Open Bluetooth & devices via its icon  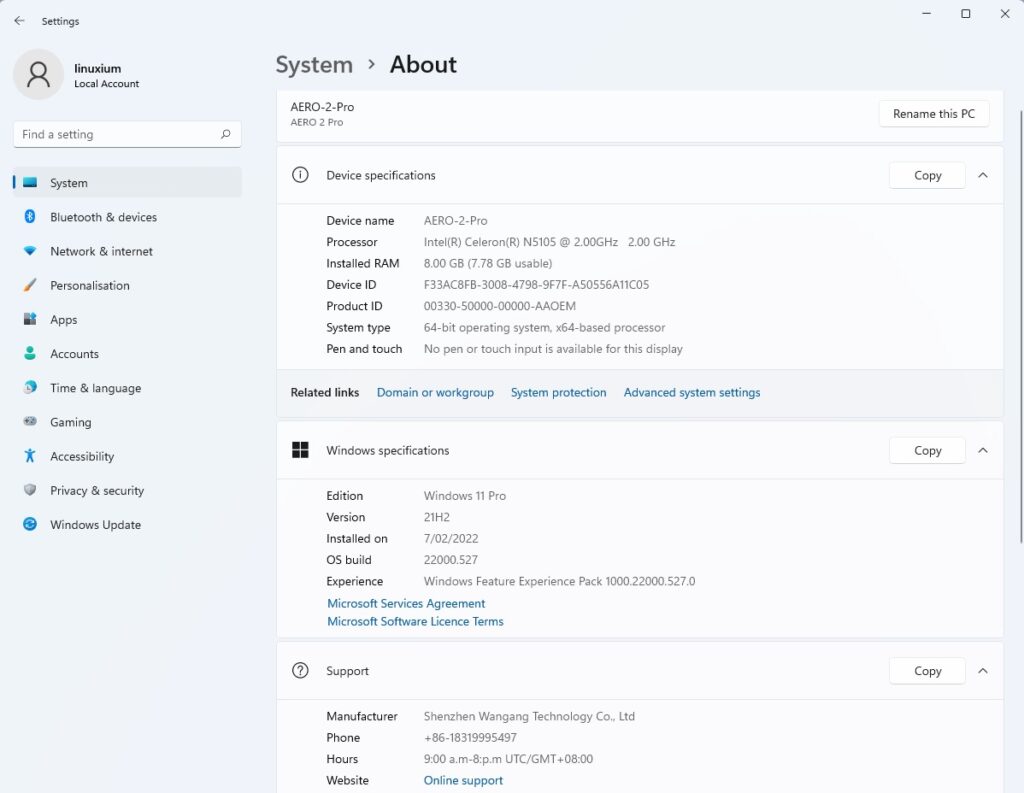click(30, 217)
